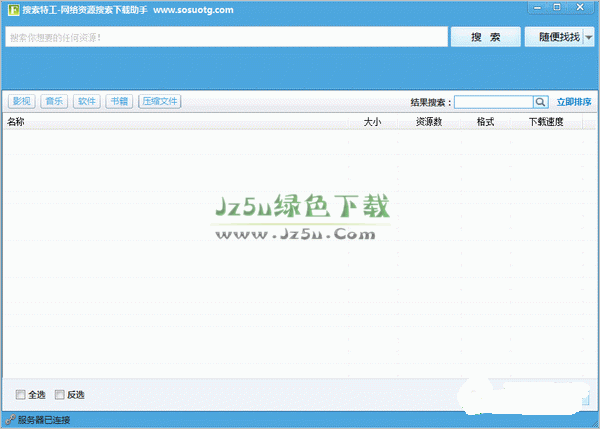Focus the 结果搜索 input field
The width and height of the screenshot is (600, 429).
click(494, 102)
